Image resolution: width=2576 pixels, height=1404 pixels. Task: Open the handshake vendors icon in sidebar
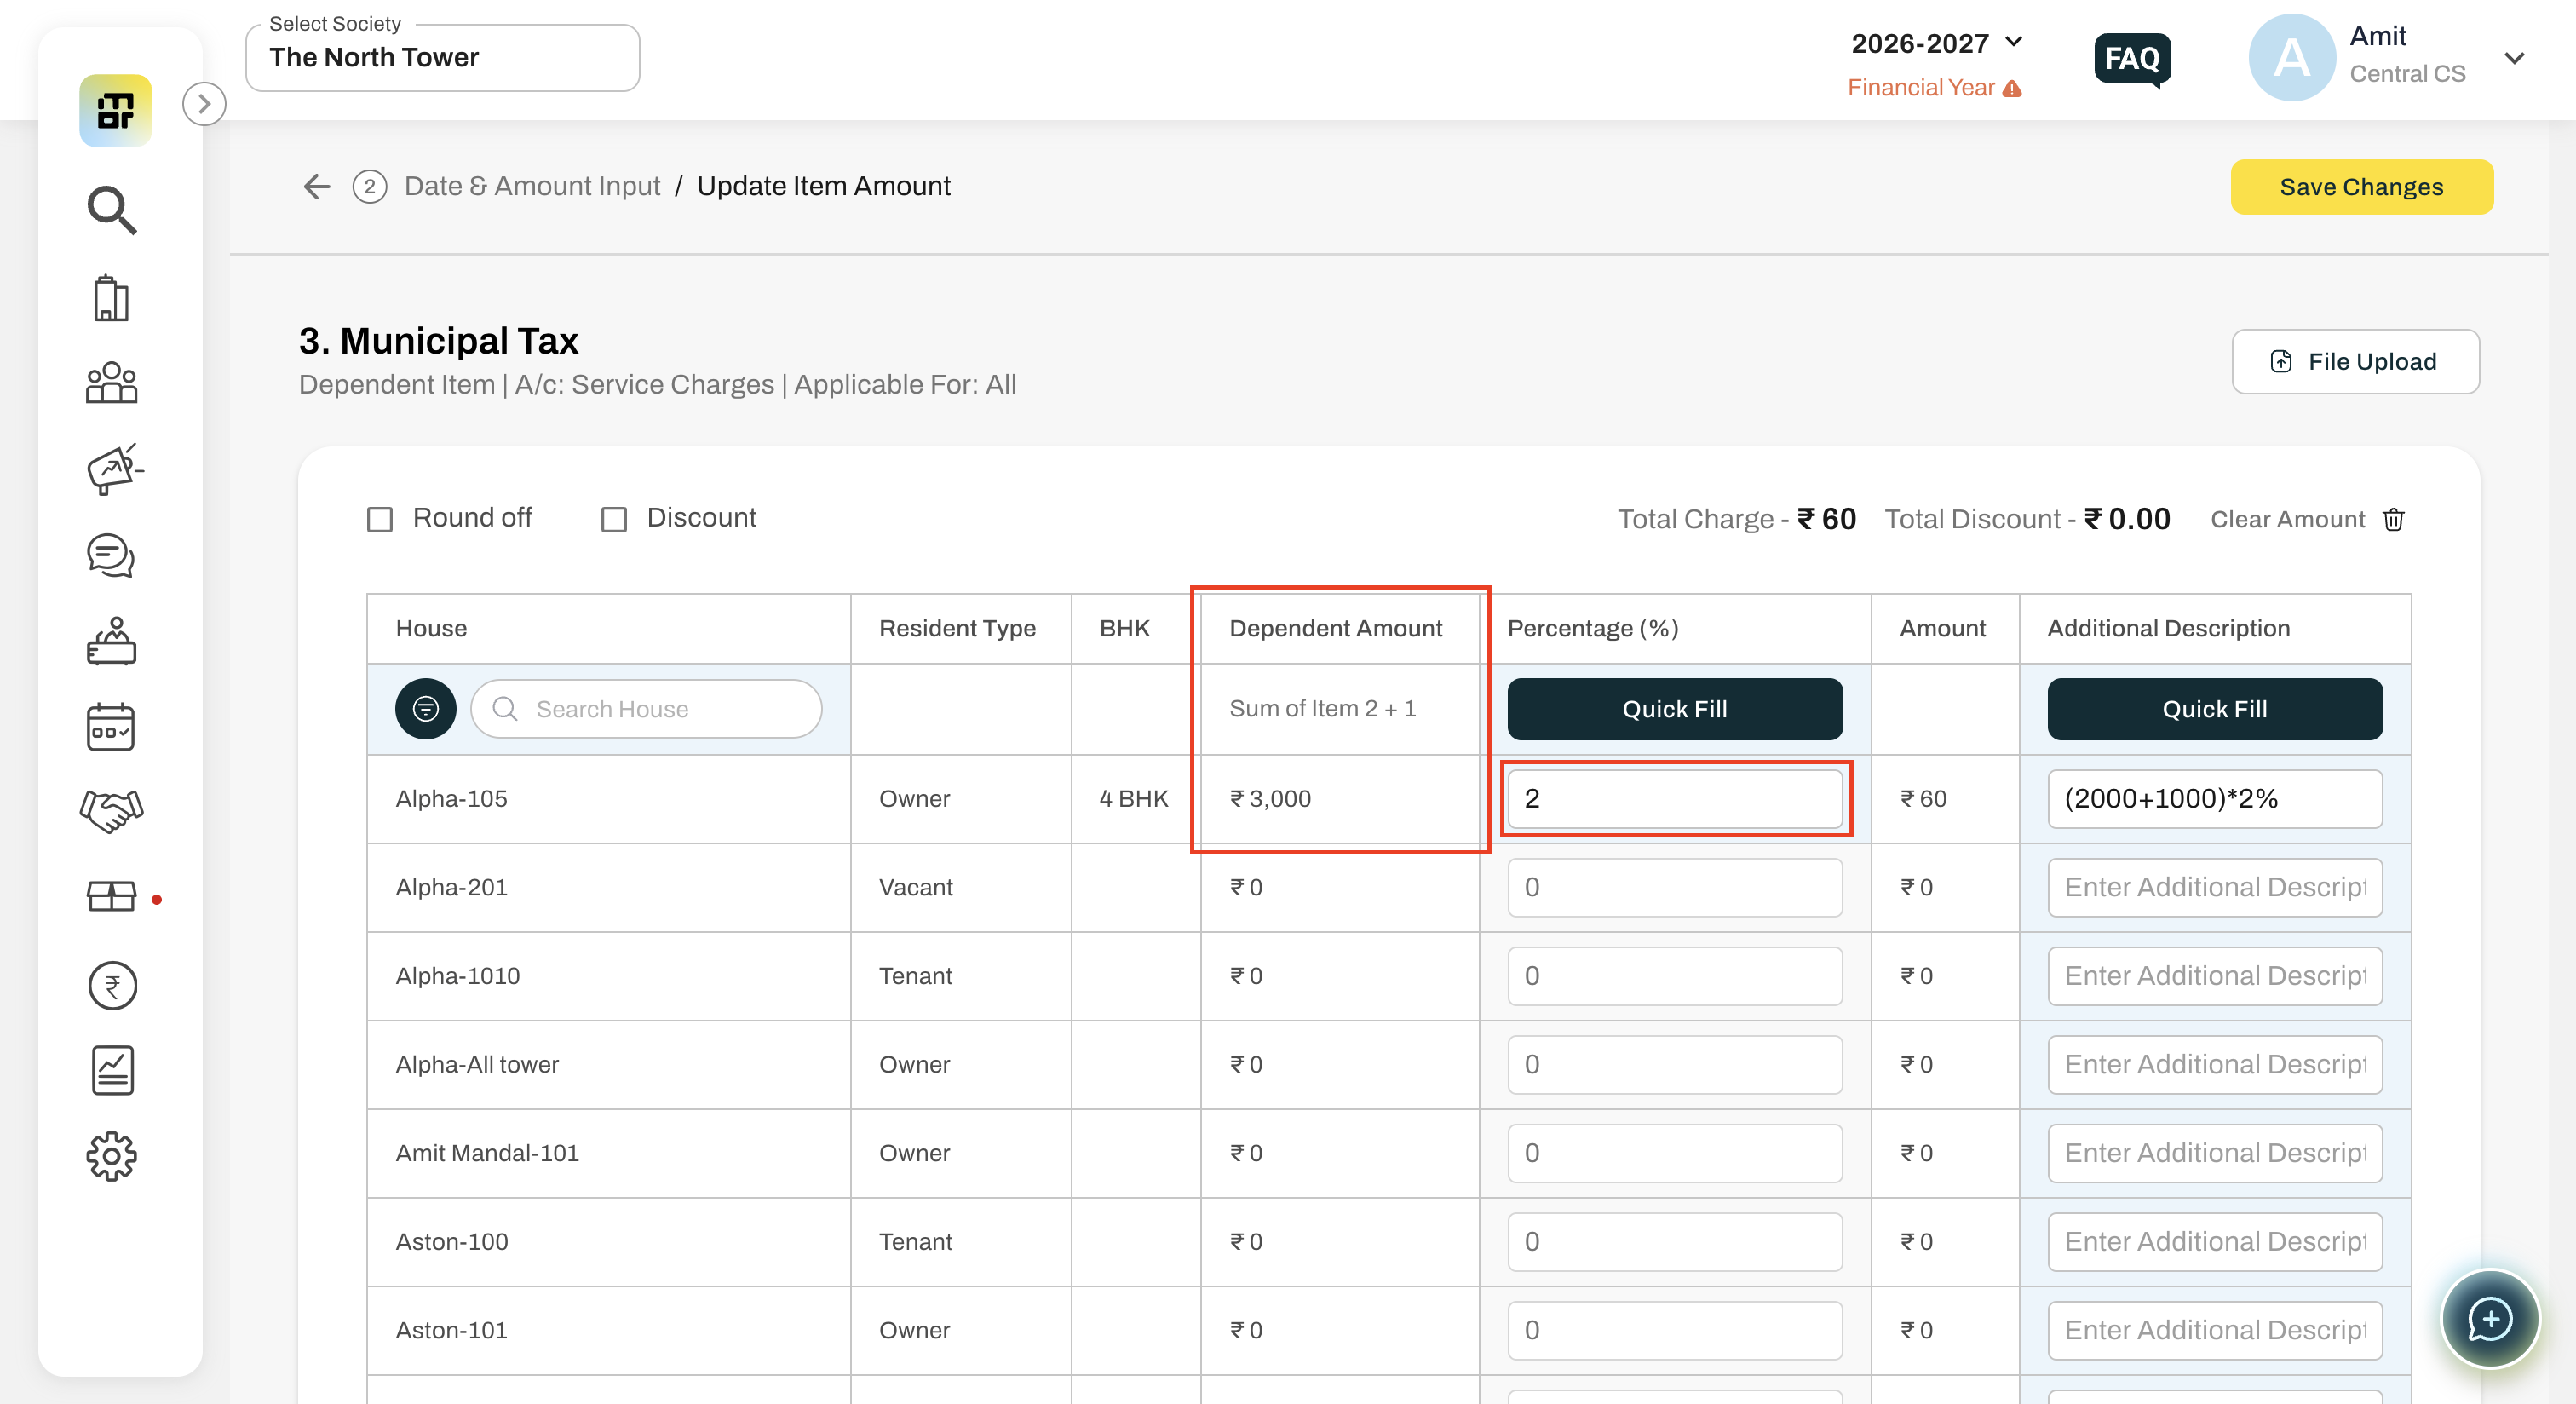pyautogui.click(x=111, y=811)
